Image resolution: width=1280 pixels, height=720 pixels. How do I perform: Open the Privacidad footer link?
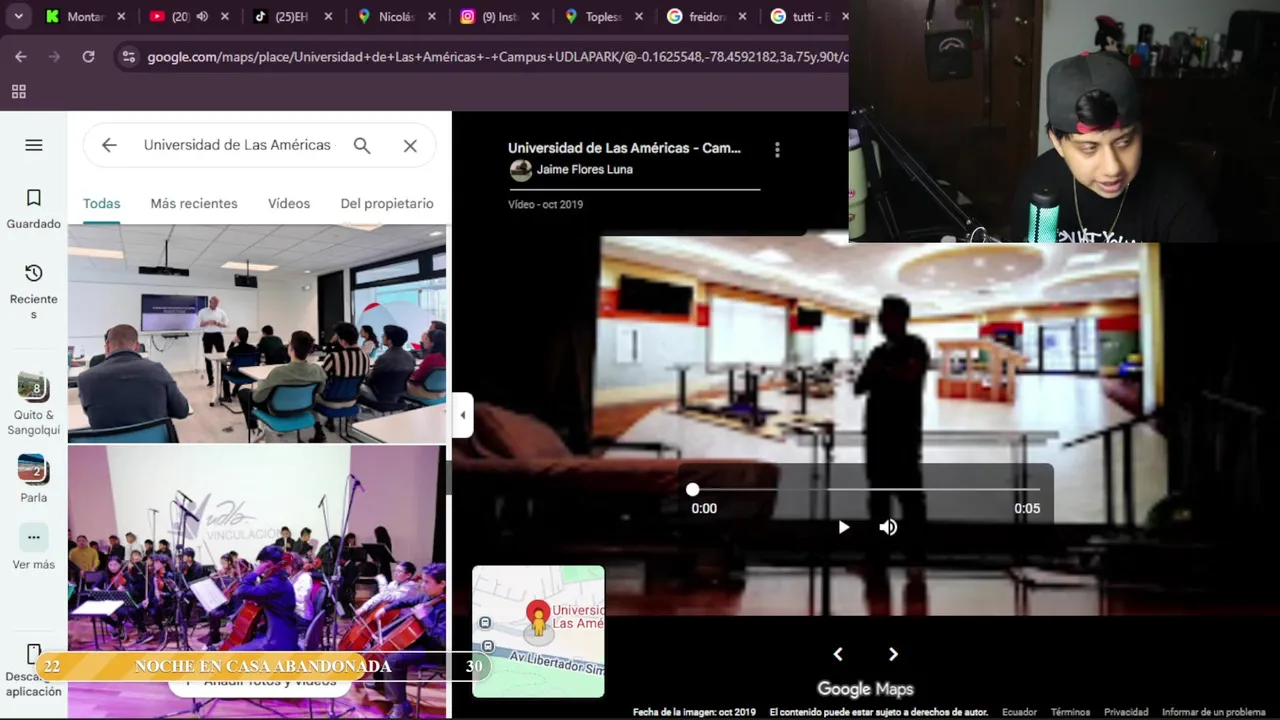coord(1126,712)
